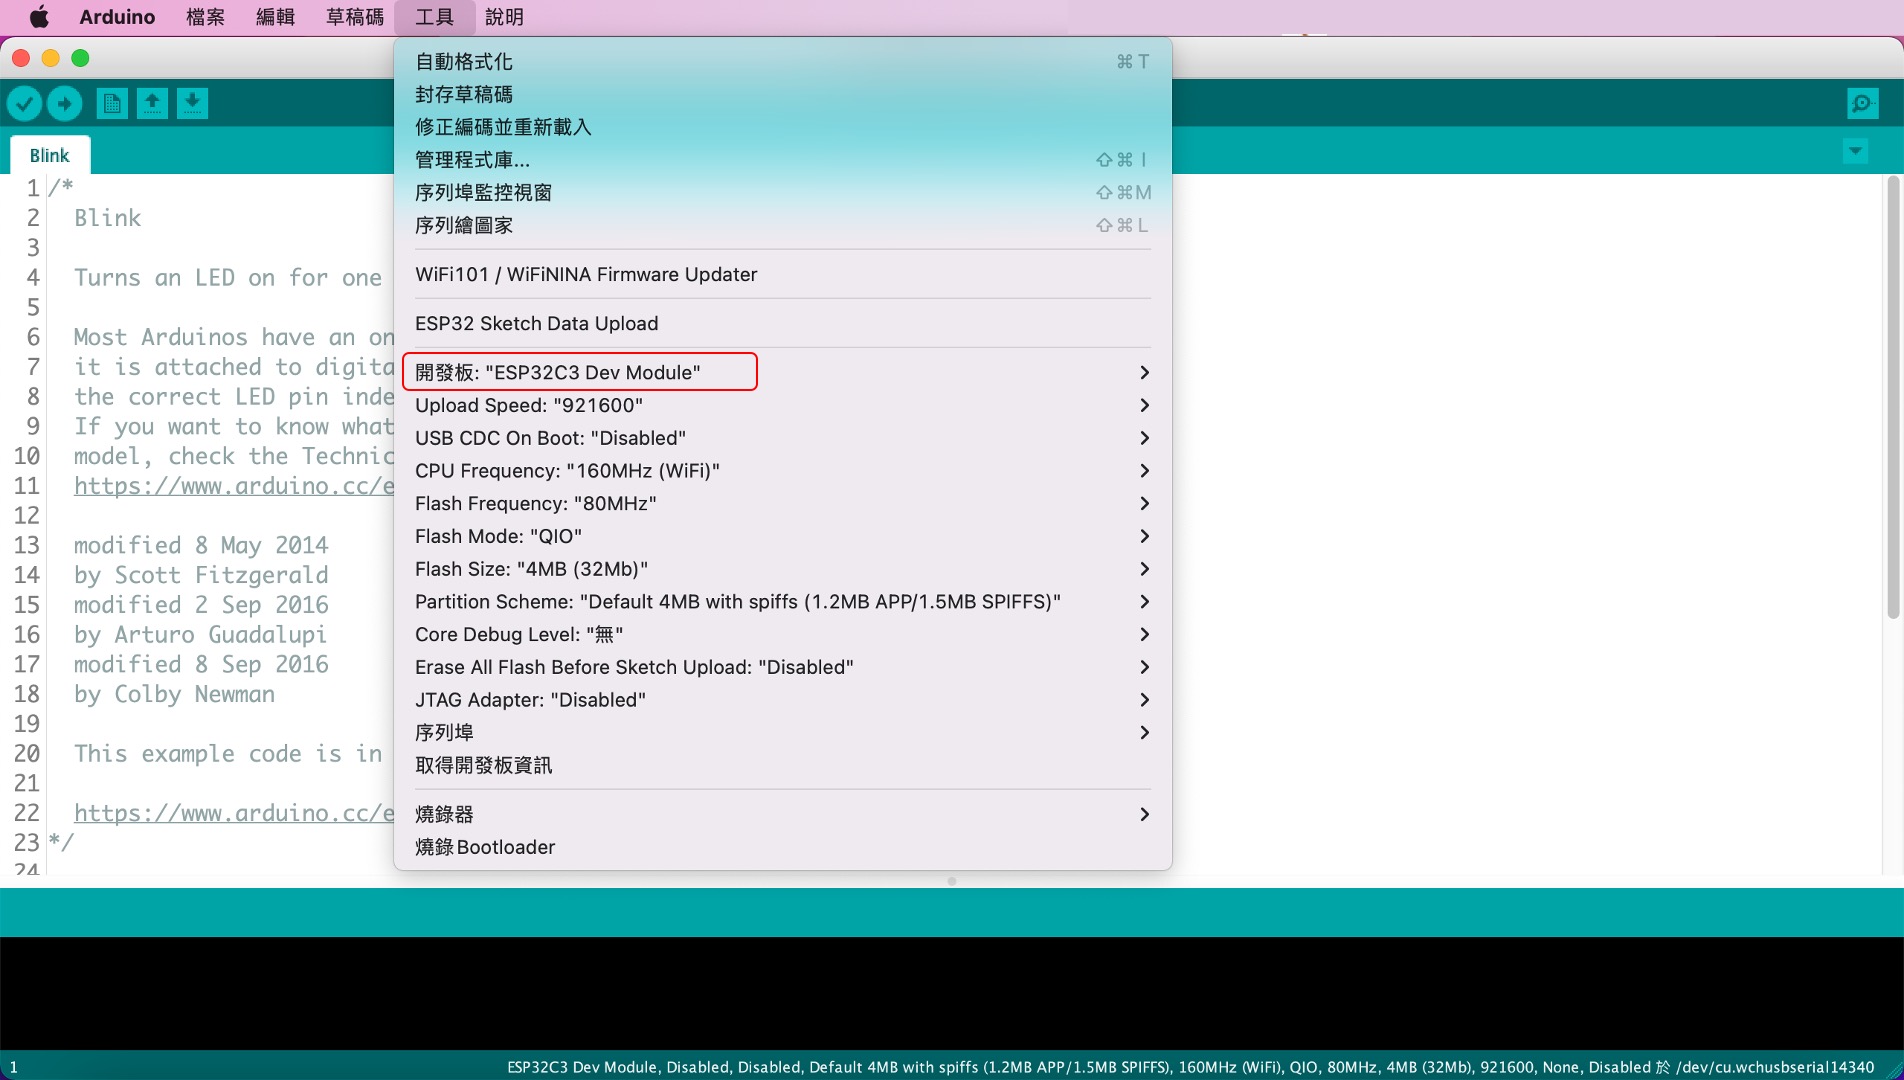Expand USB CDC On Boot submenu
This screenshot has height=1080, width=1904.
[x=783, y=438]
